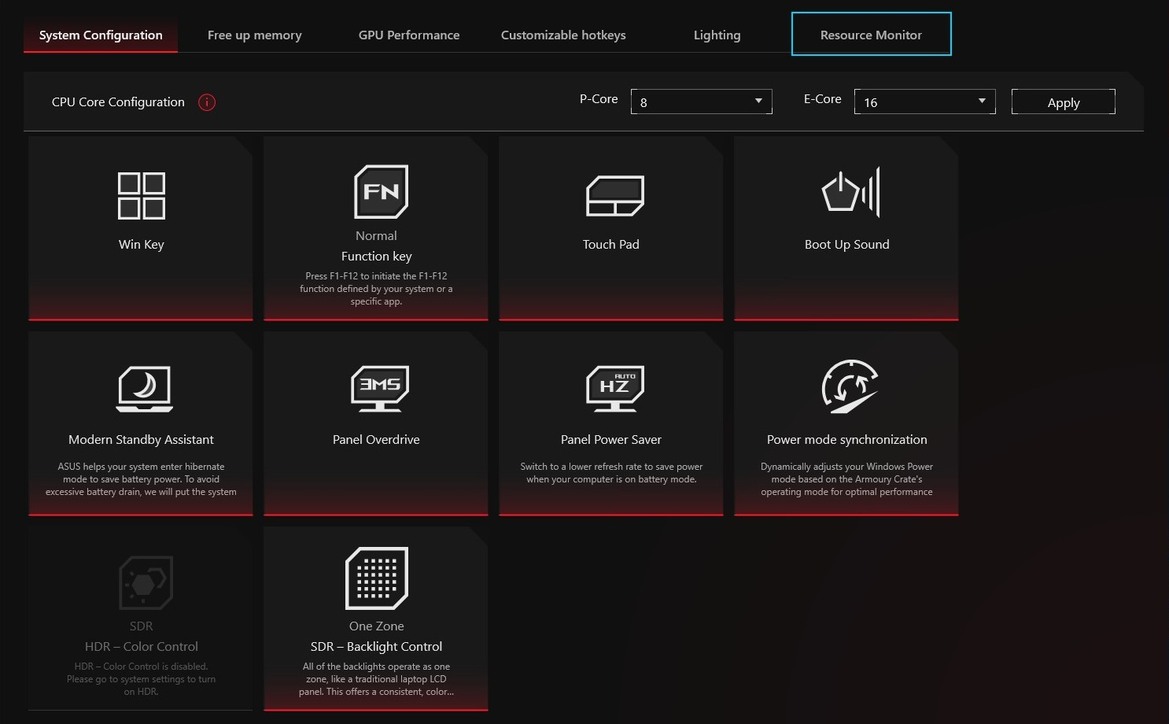Click the Panel Overdrive 3MS monitor icon
This screenshot has width=1169, height=724.
380,388
